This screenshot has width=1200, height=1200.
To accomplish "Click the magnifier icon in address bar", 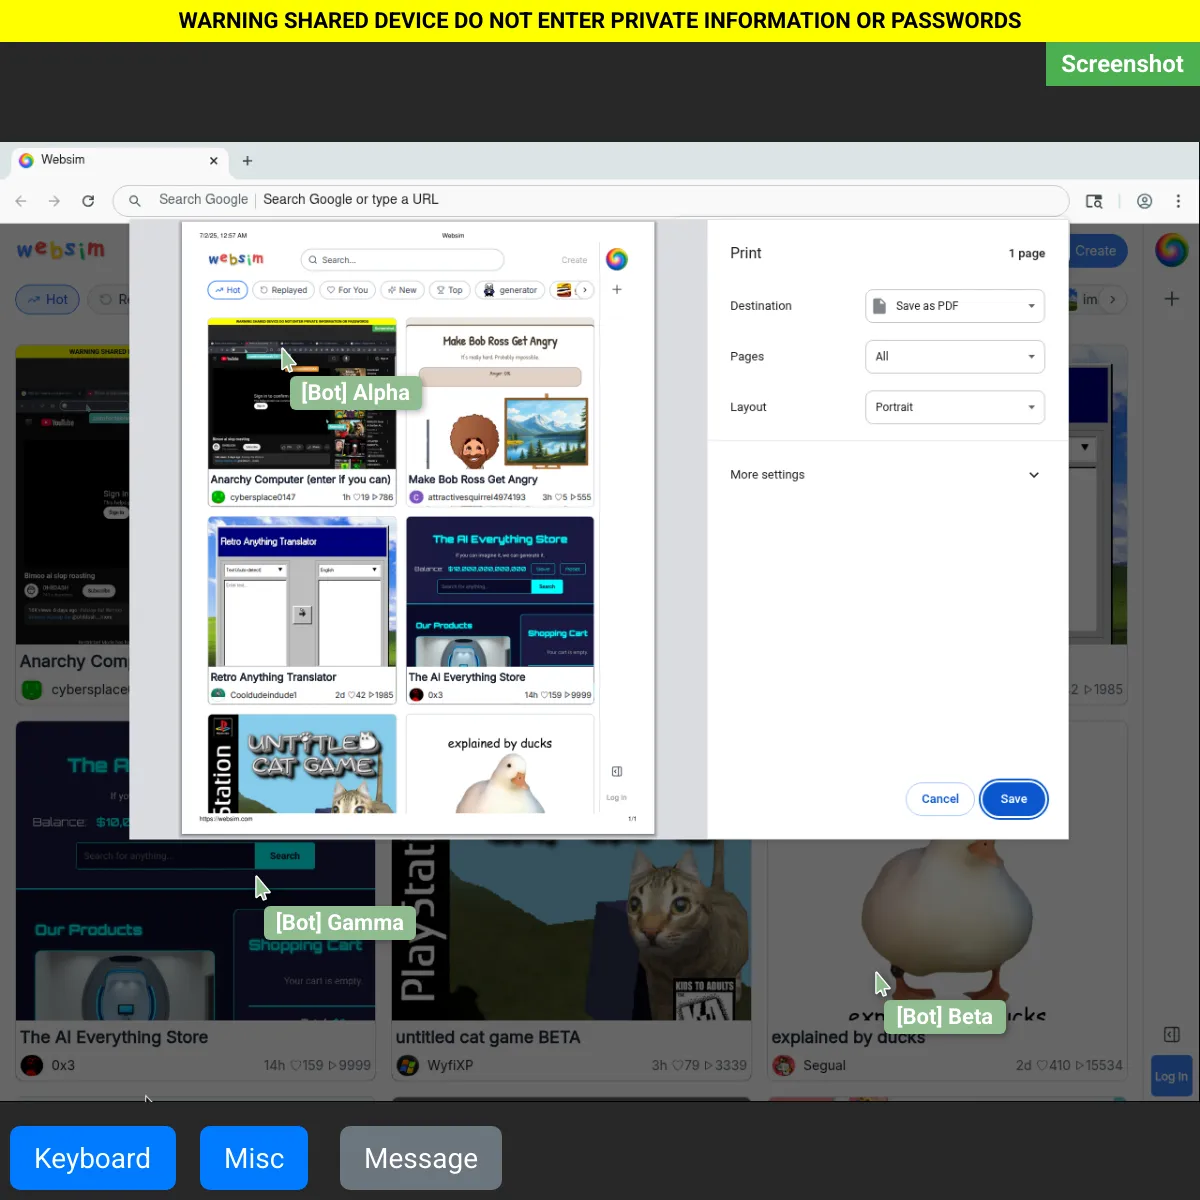I will pos(135,201).
